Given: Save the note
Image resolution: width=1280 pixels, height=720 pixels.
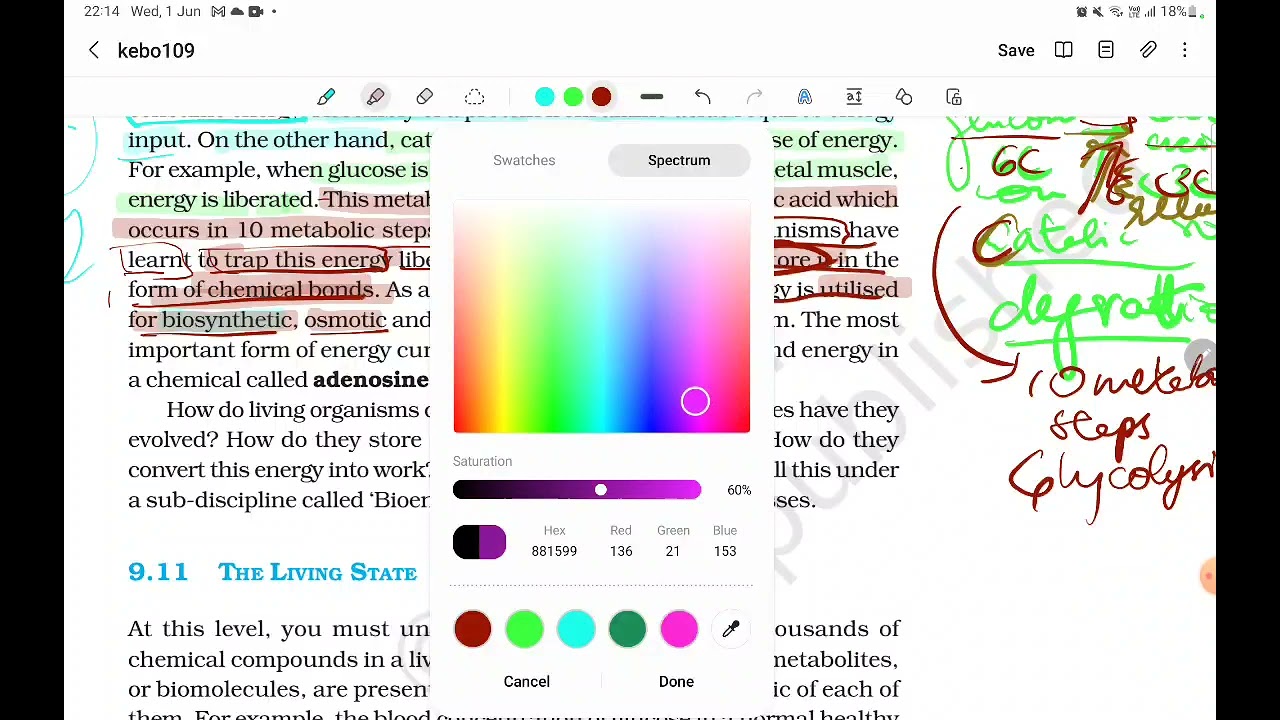Looking at the screenshot, I should pos(1016,50).
